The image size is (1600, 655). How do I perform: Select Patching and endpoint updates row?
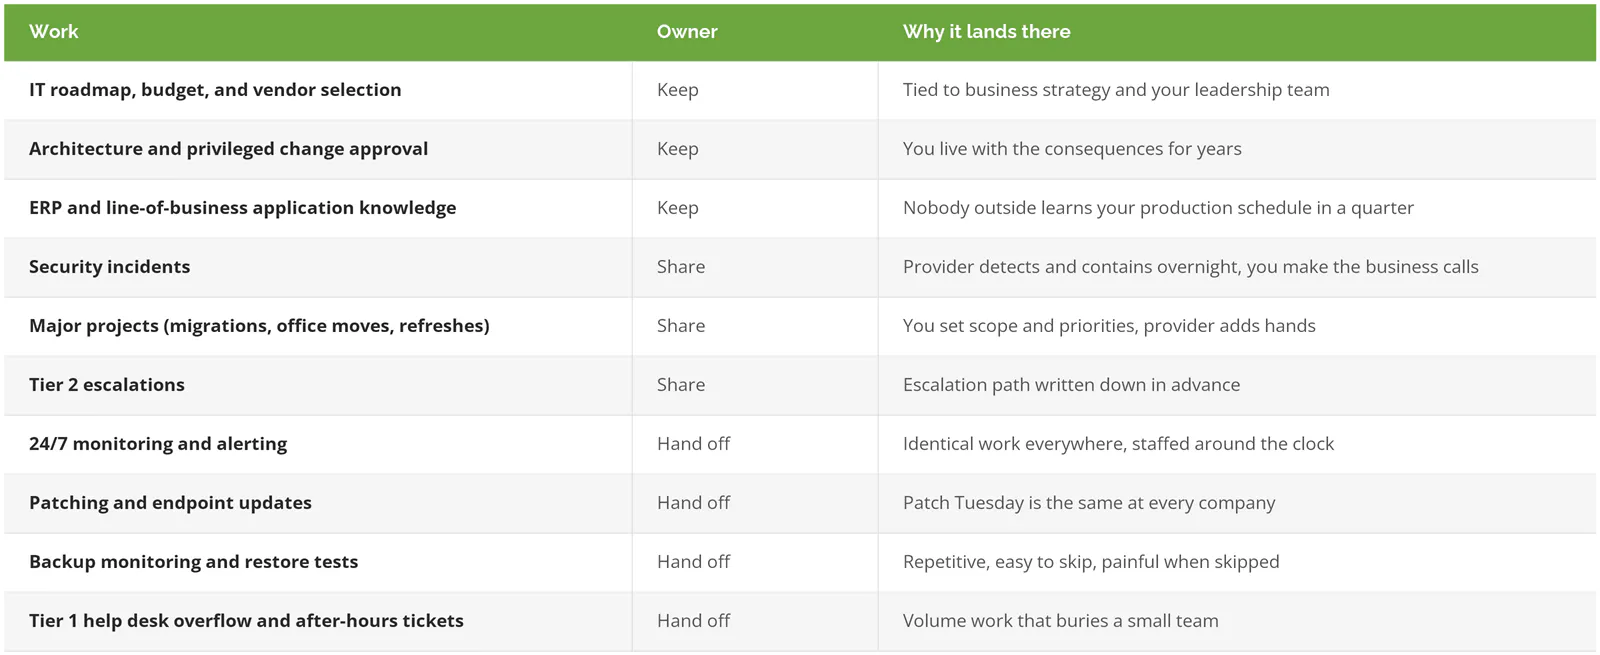[800, 503]
